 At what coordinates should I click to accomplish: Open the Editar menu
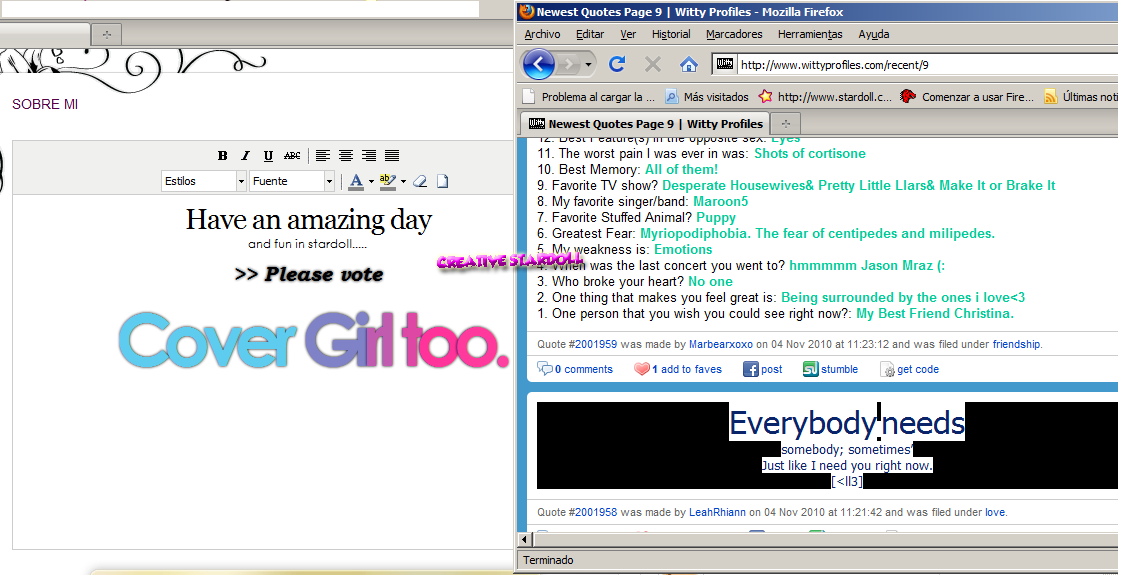point(590,34)
